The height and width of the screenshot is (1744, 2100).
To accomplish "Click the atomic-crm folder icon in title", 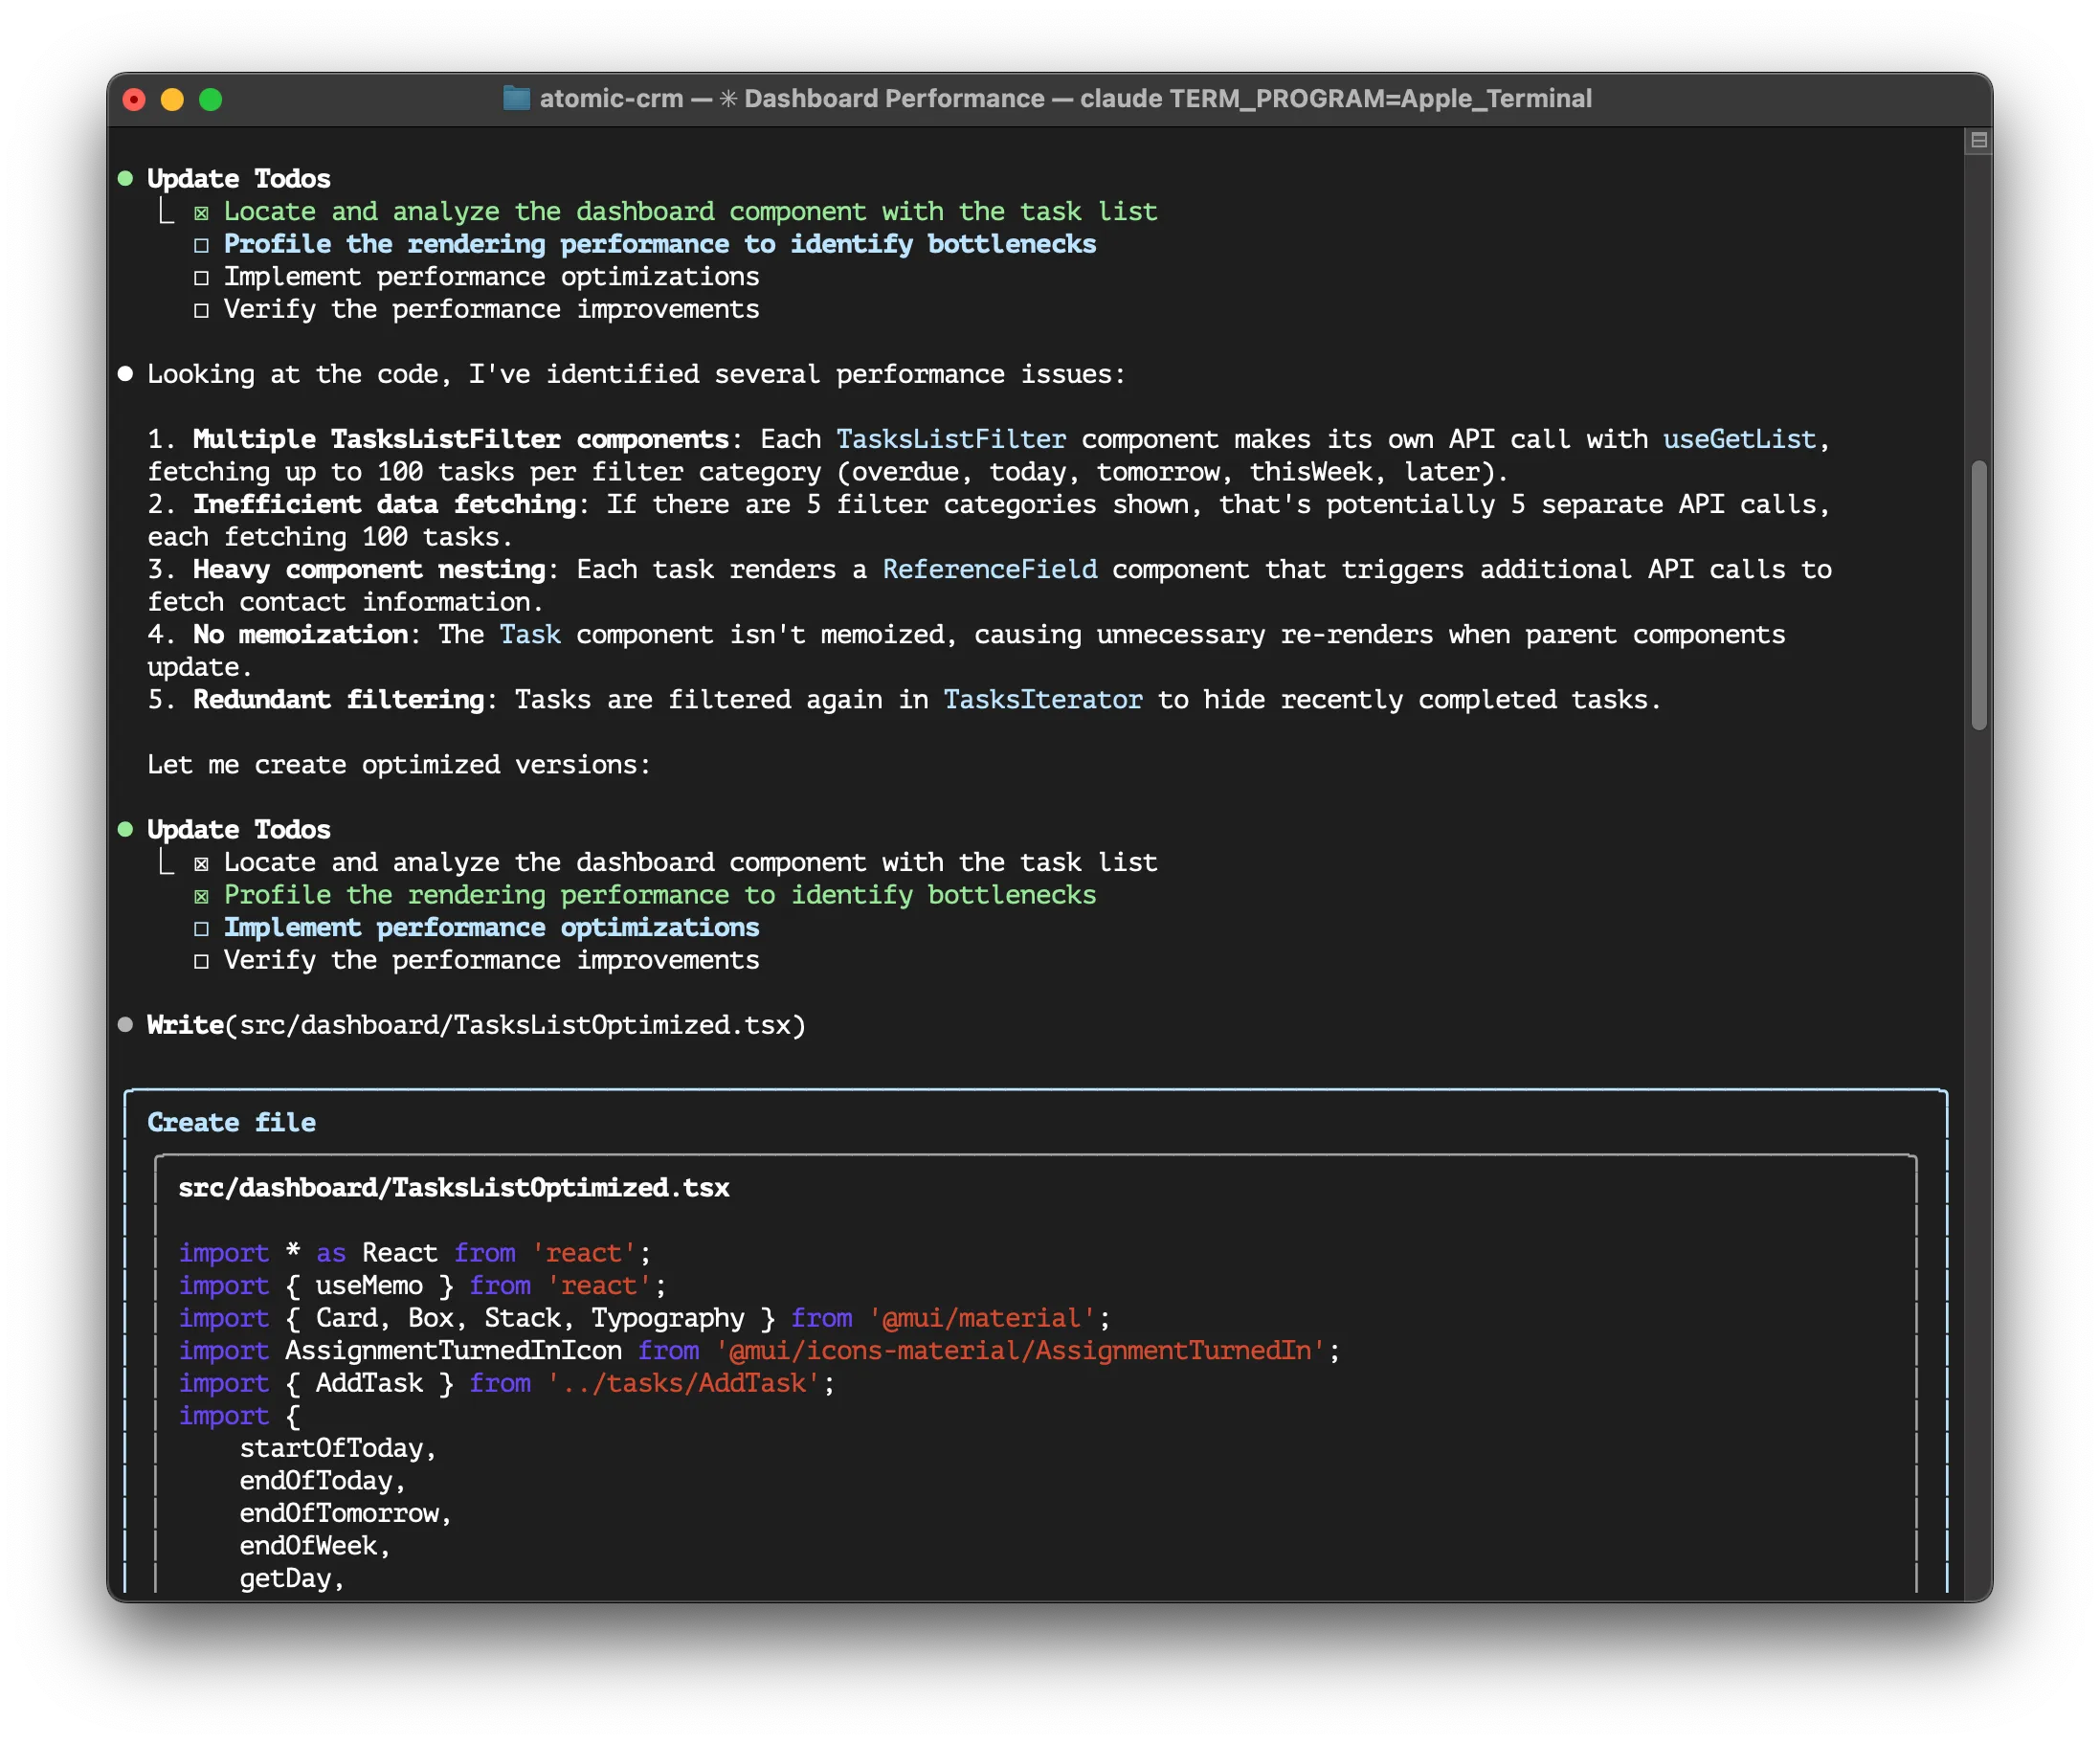I will pos(516,98).
